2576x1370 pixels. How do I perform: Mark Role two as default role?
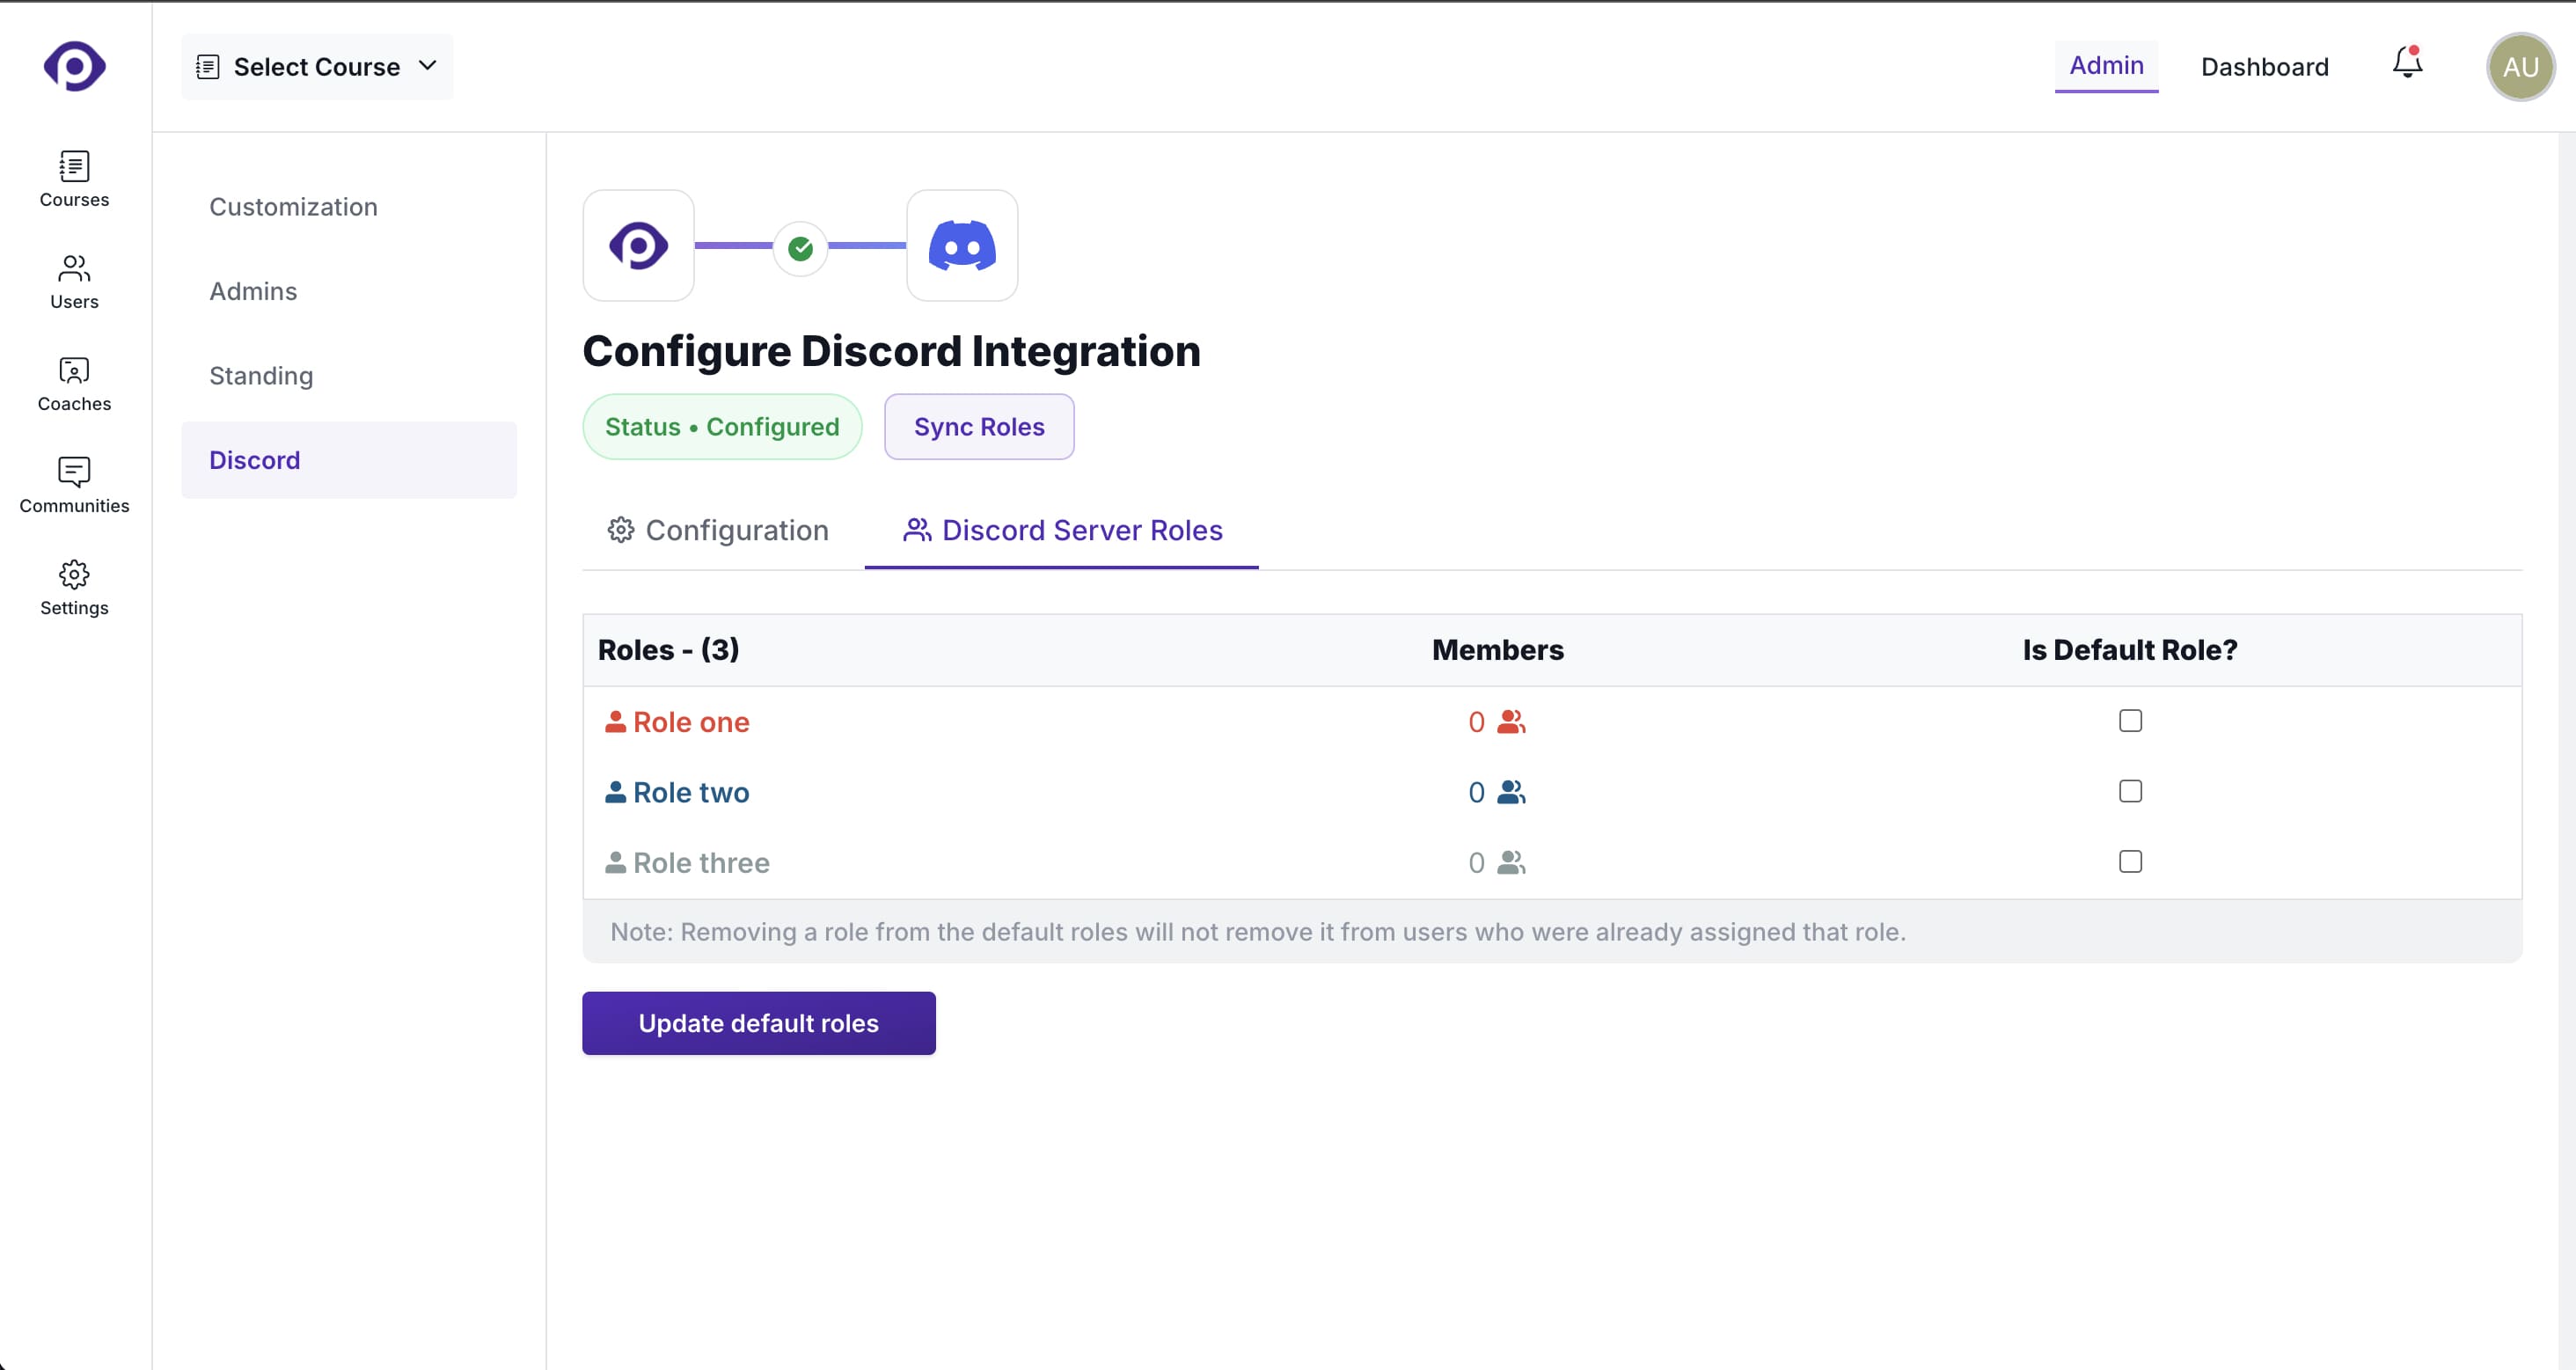(2130, 791)
